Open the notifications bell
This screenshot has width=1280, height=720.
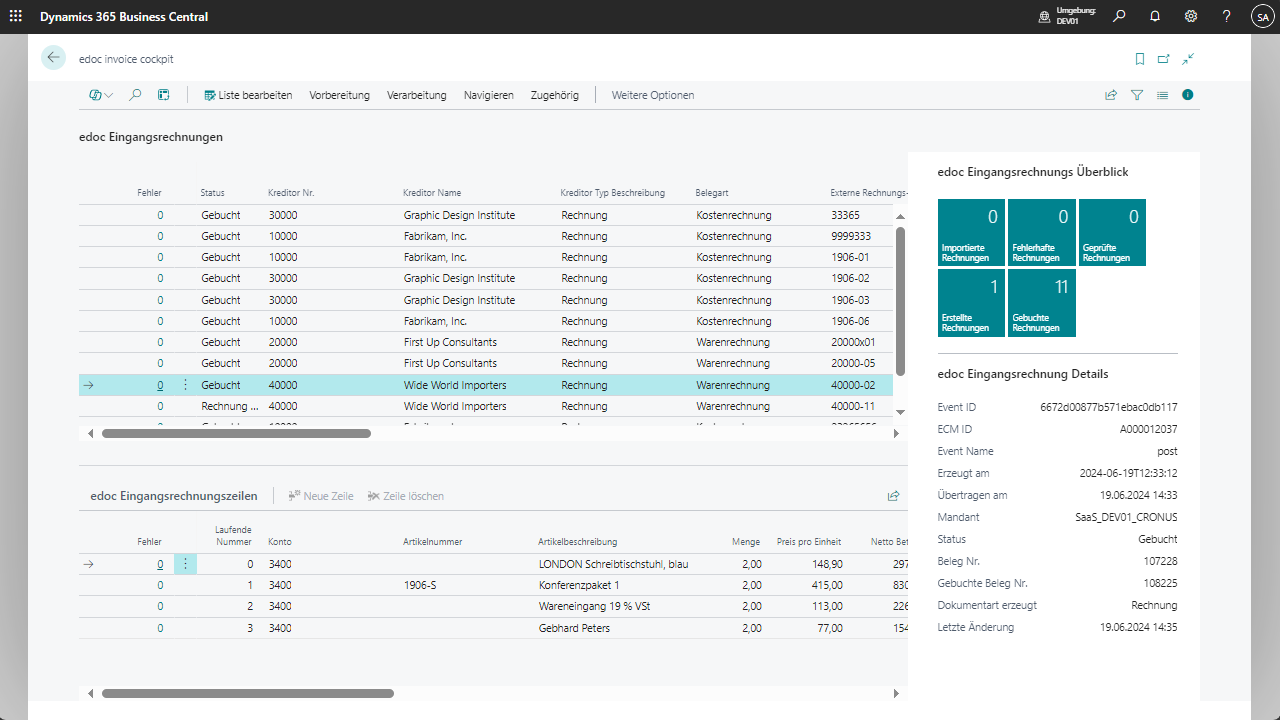1155,17
